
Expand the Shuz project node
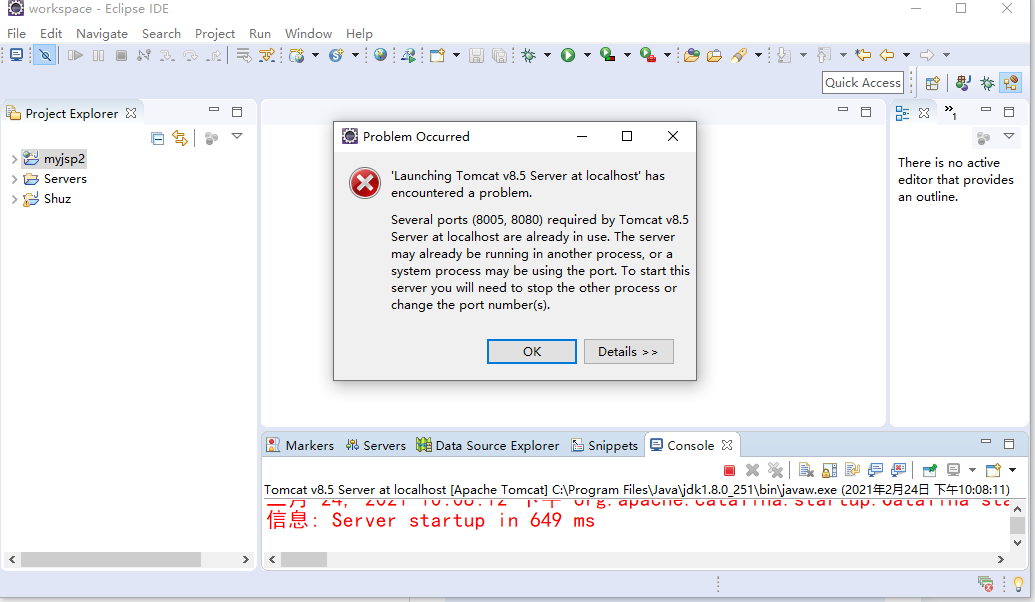click(14, 199)
